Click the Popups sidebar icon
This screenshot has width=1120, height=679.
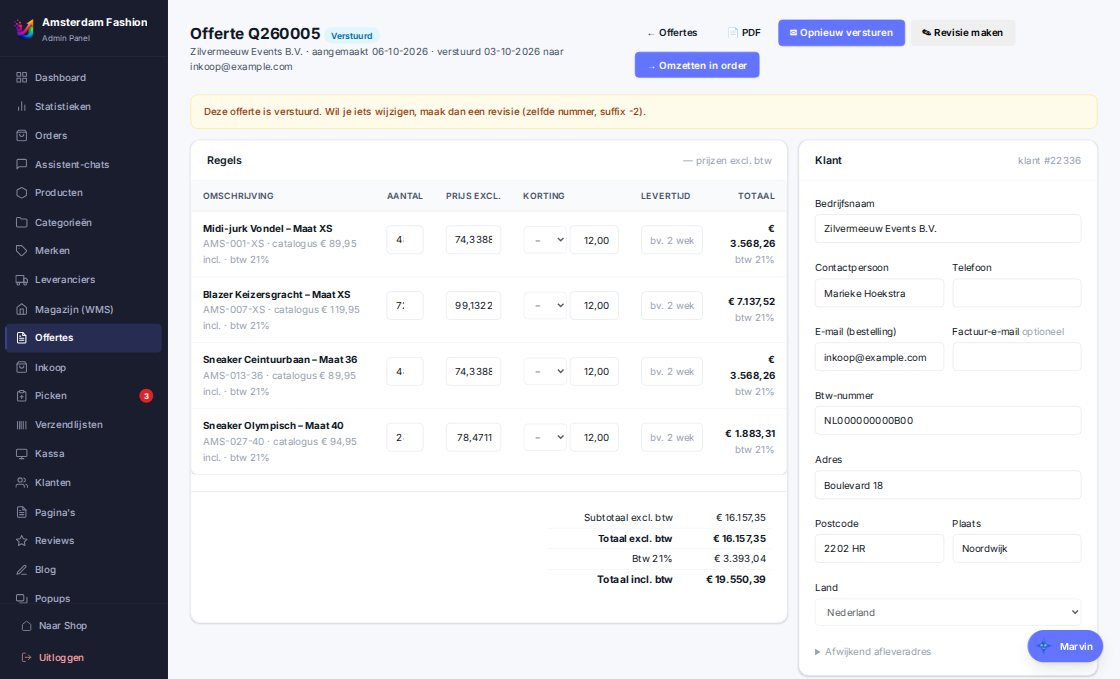(21, 598)
